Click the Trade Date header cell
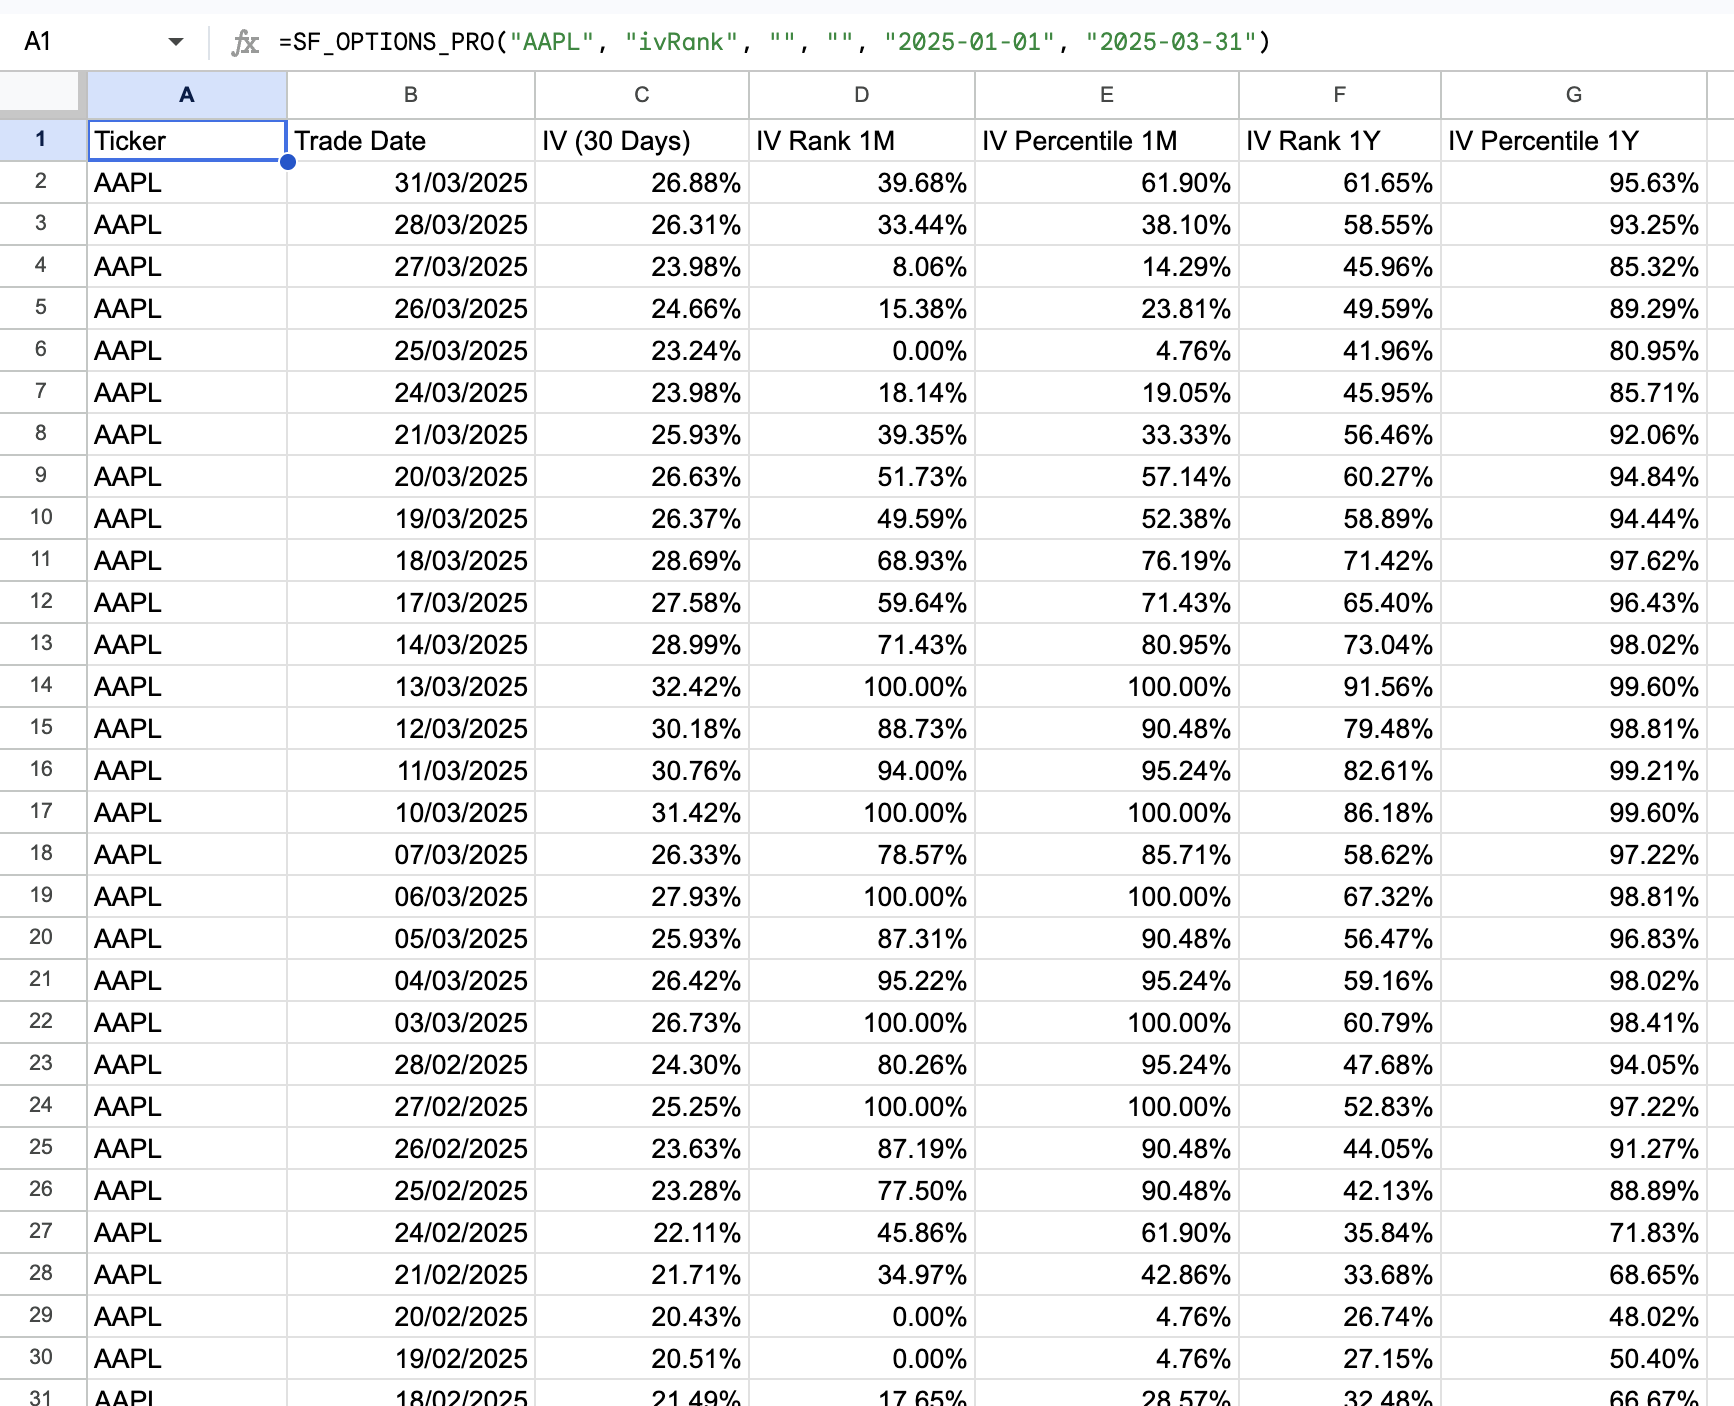 [411, 140]
